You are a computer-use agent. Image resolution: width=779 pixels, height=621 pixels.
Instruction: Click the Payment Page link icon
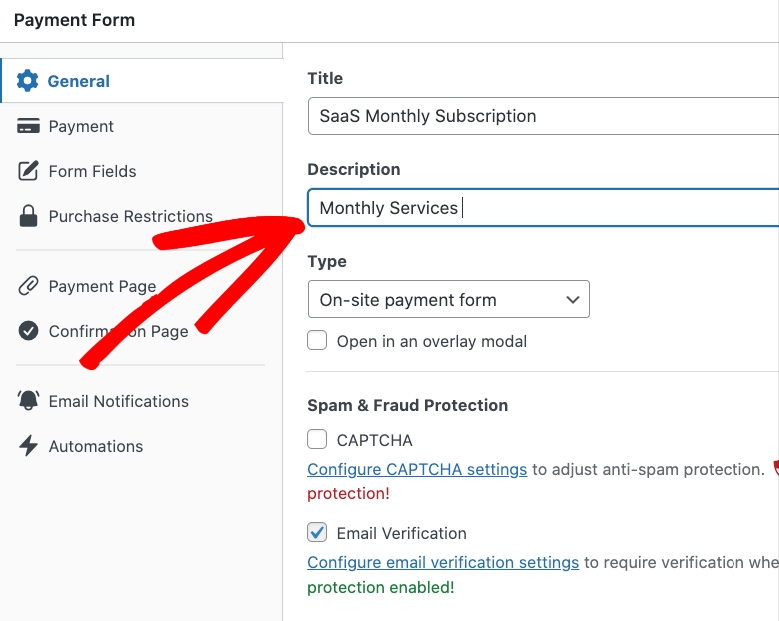(29, 286)
